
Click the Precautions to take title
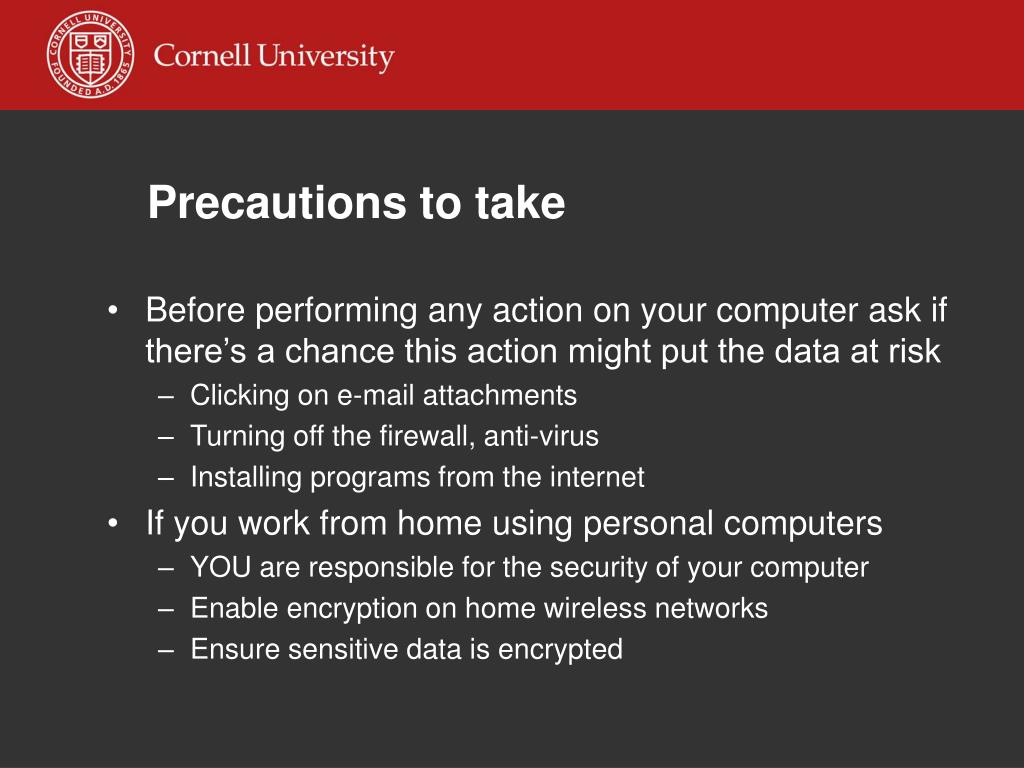tap(356, 202)
